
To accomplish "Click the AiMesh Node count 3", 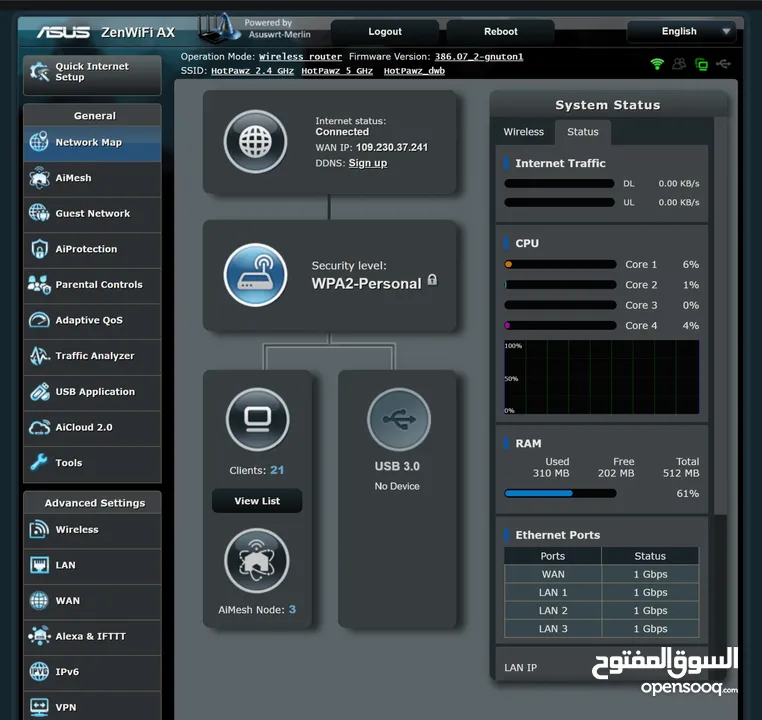I will tap(292, 609).
